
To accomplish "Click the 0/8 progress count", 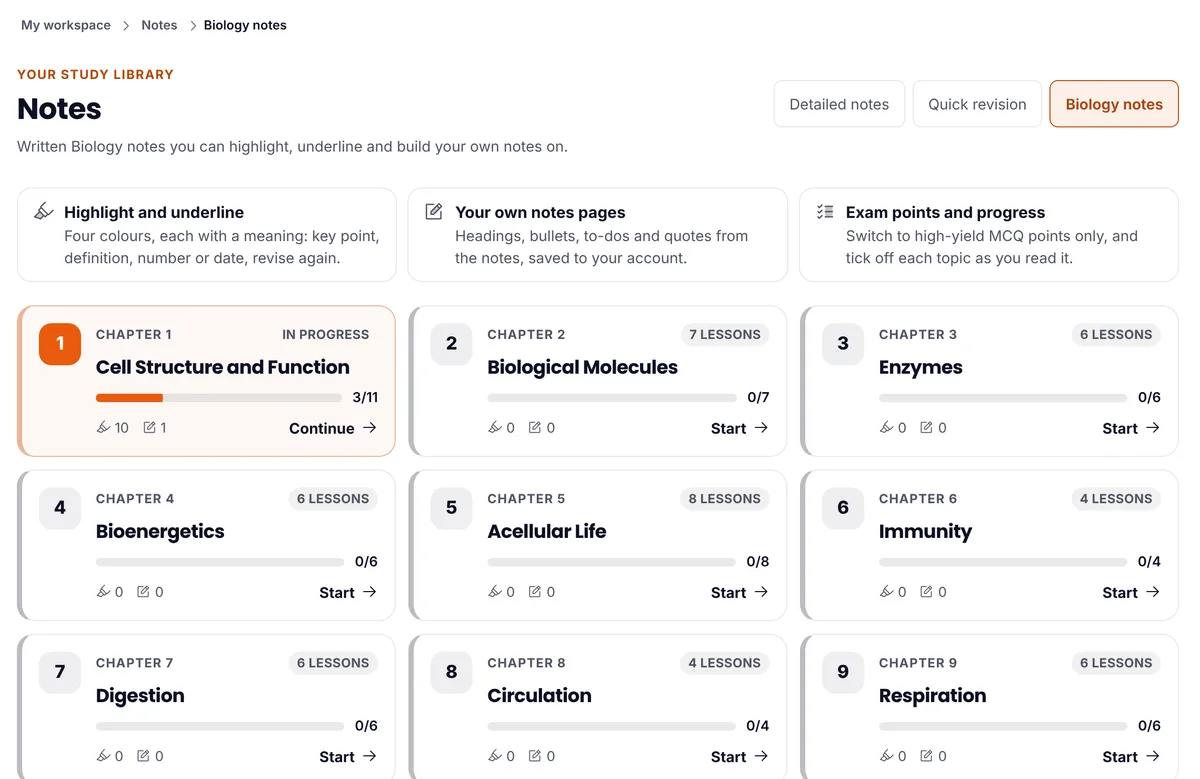I will pos(758,561).
